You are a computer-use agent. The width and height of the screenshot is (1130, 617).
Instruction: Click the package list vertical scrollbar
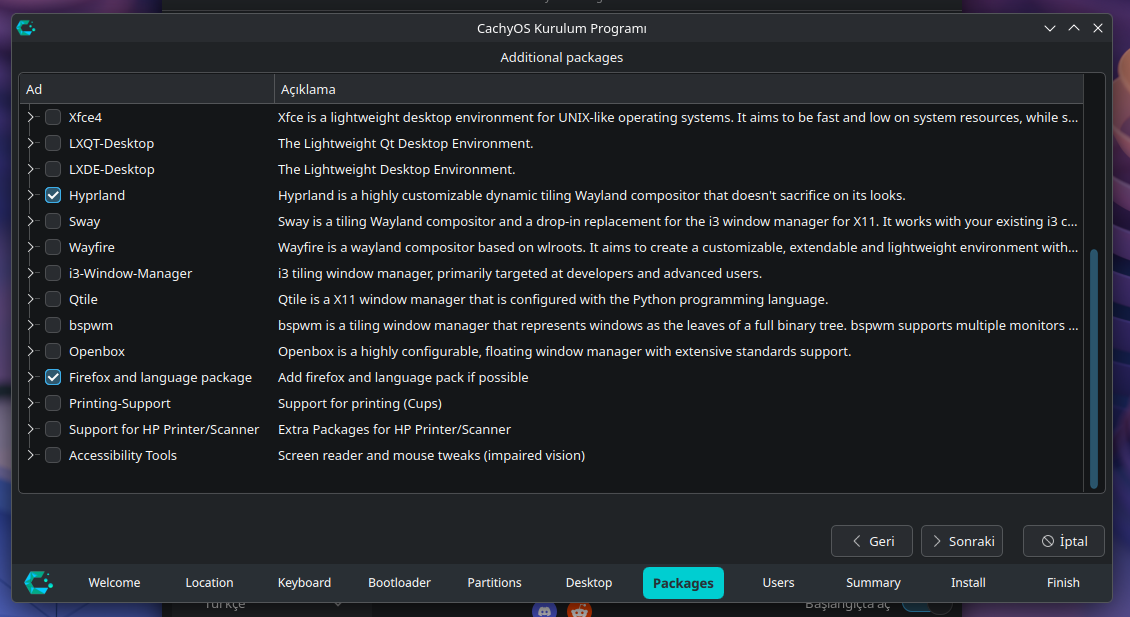pos(1094,368)
